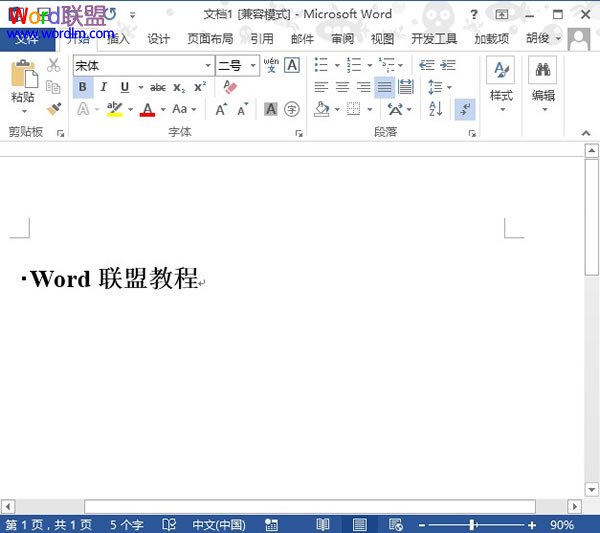This screenshot has height=533, width=600.
Task: Click the 90% zoom level
Action: coord(561,525)
